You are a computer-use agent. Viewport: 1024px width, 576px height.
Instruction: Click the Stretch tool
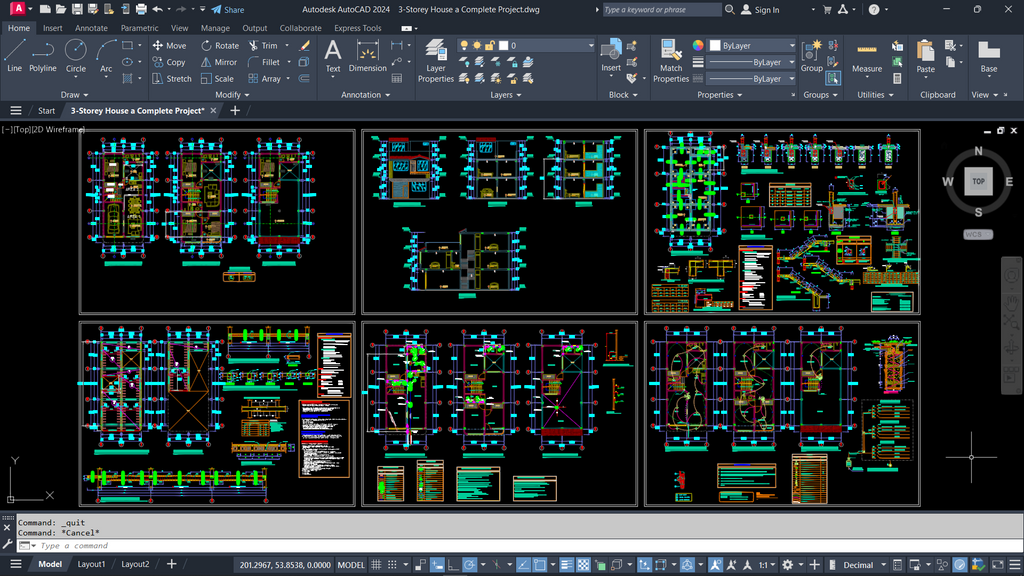(172, 78)
